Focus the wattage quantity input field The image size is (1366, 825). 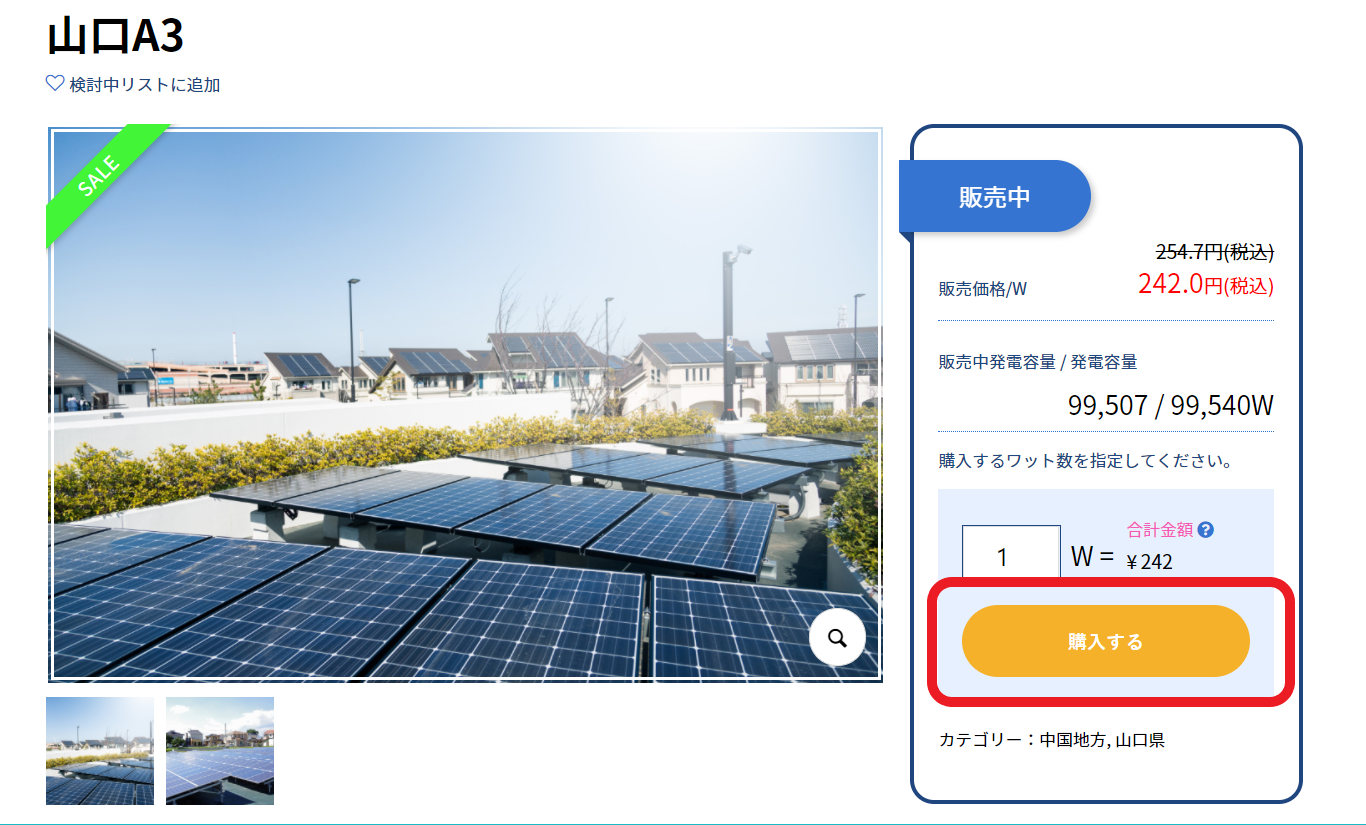click(x=1010, y=556)
